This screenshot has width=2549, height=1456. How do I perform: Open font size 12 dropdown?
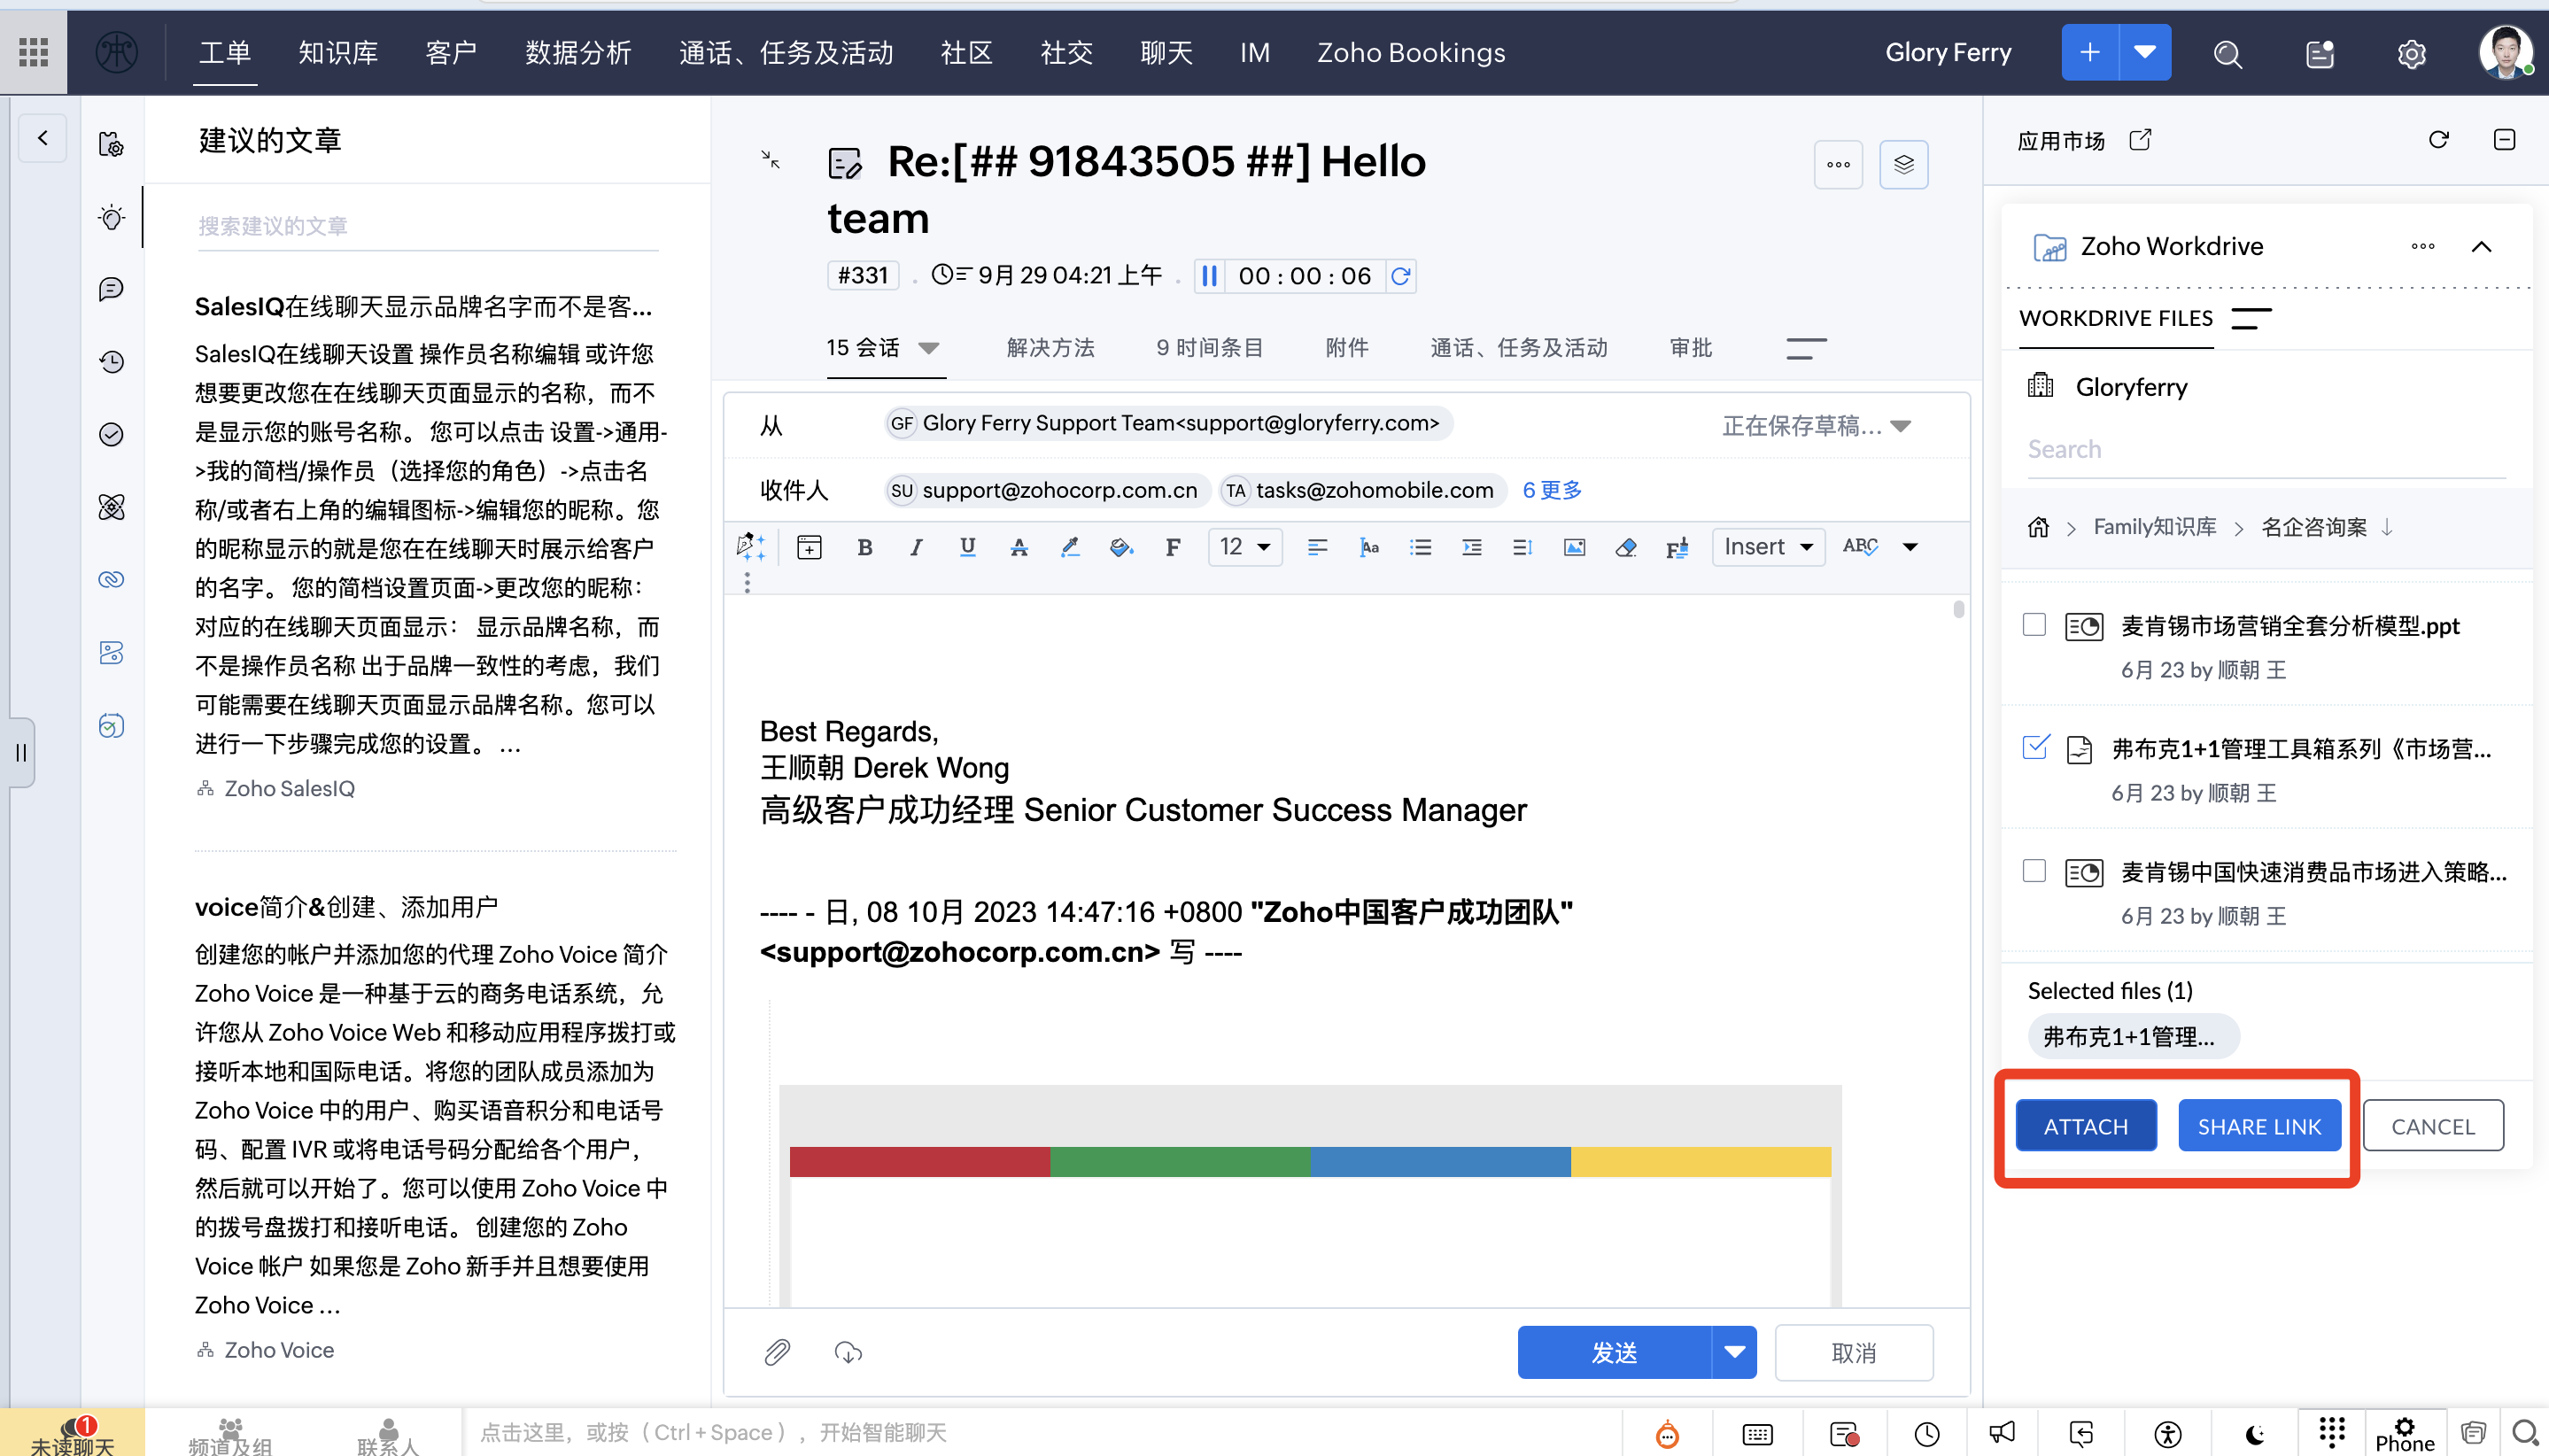click(x=1245, y=547)
